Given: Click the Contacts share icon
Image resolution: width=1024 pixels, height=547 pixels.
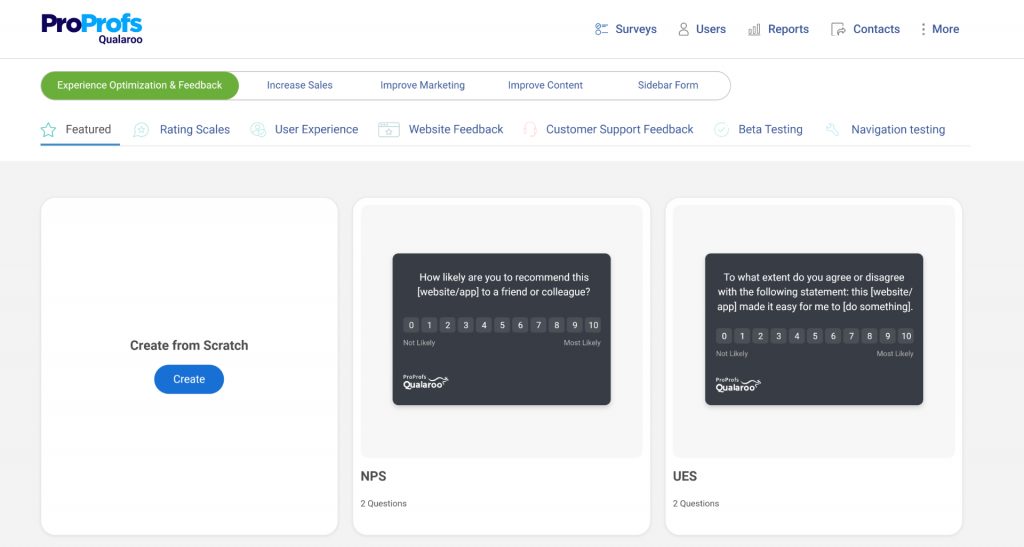Looking at the screenshot, I should point(838,29).
